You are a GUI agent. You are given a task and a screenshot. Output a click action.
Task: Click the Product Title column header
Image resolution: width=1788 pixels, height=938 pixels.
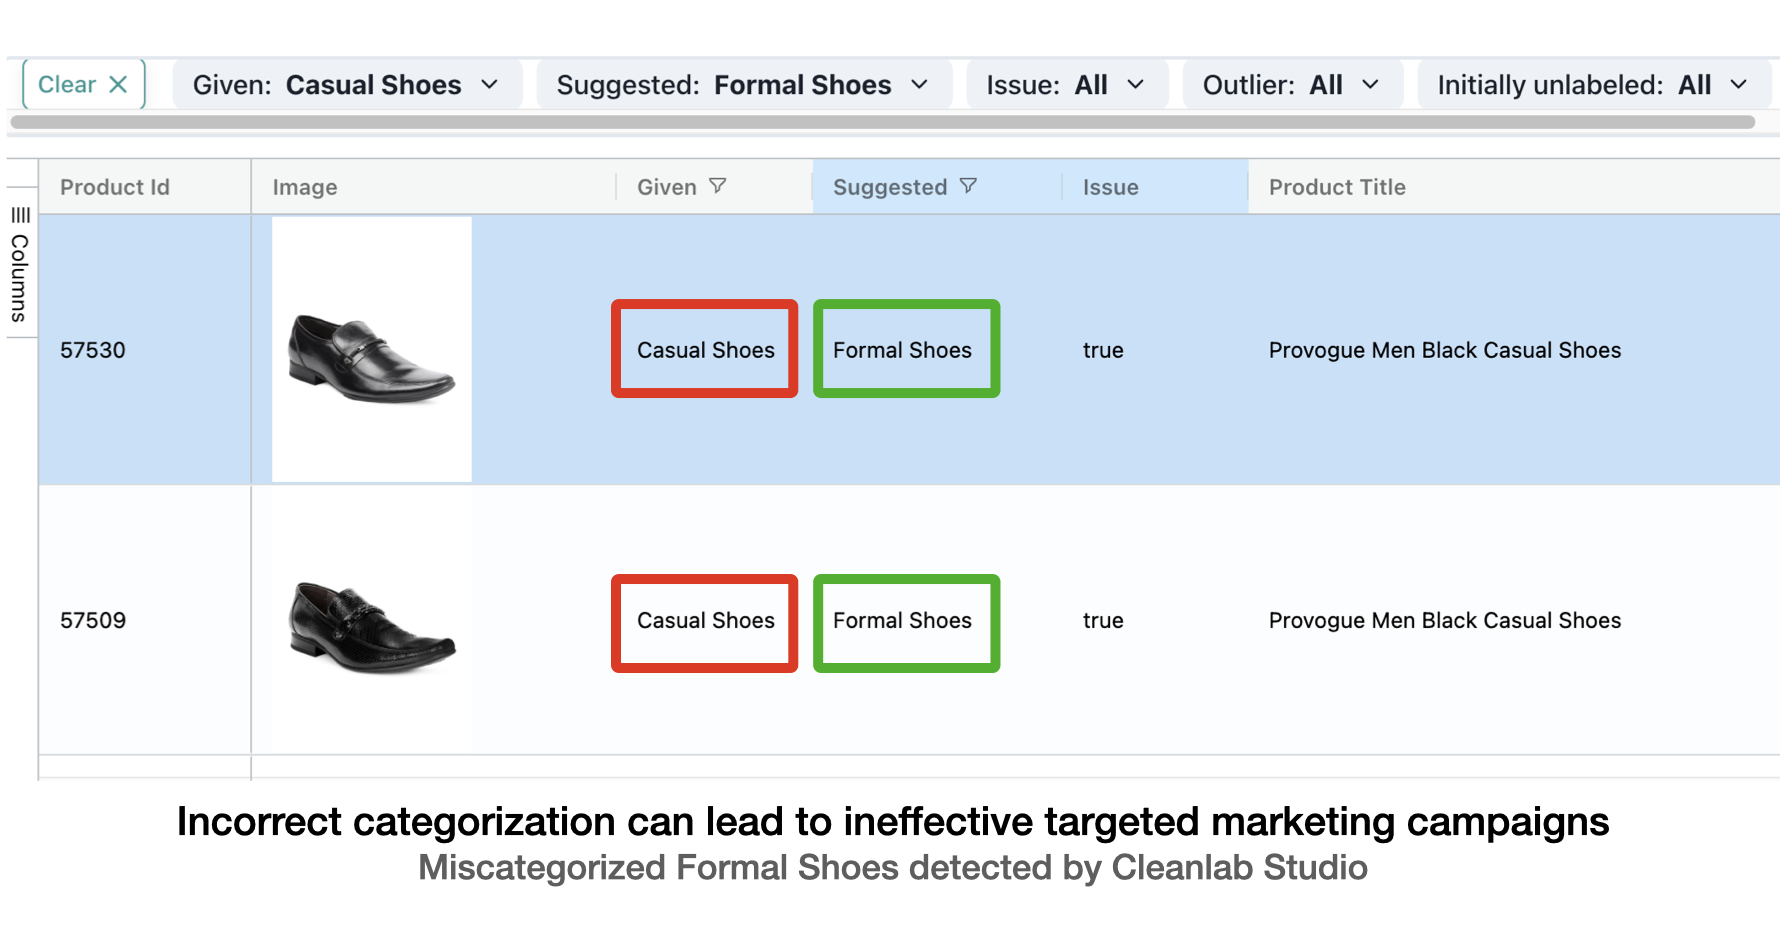[x=1337, y=187]
